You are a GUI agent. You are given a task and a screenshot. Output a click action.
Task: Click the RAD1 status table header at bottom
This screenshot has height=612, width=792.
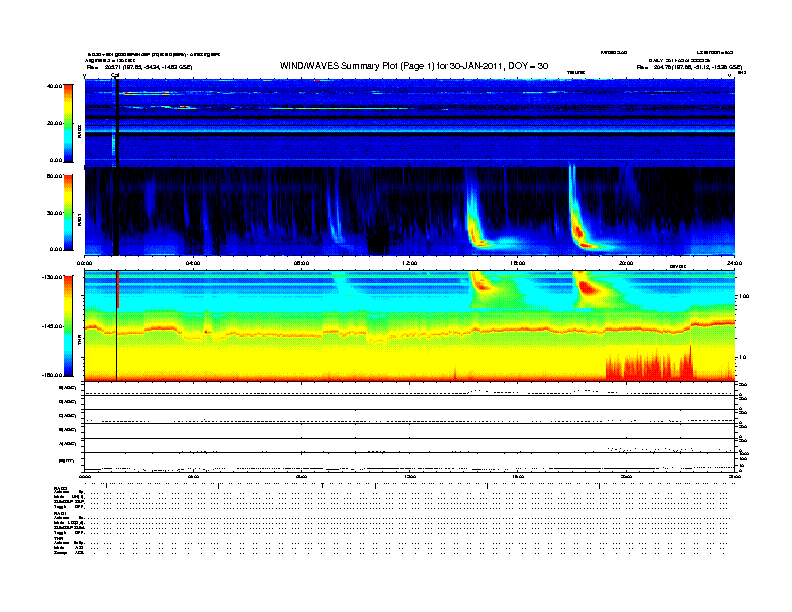60,514
